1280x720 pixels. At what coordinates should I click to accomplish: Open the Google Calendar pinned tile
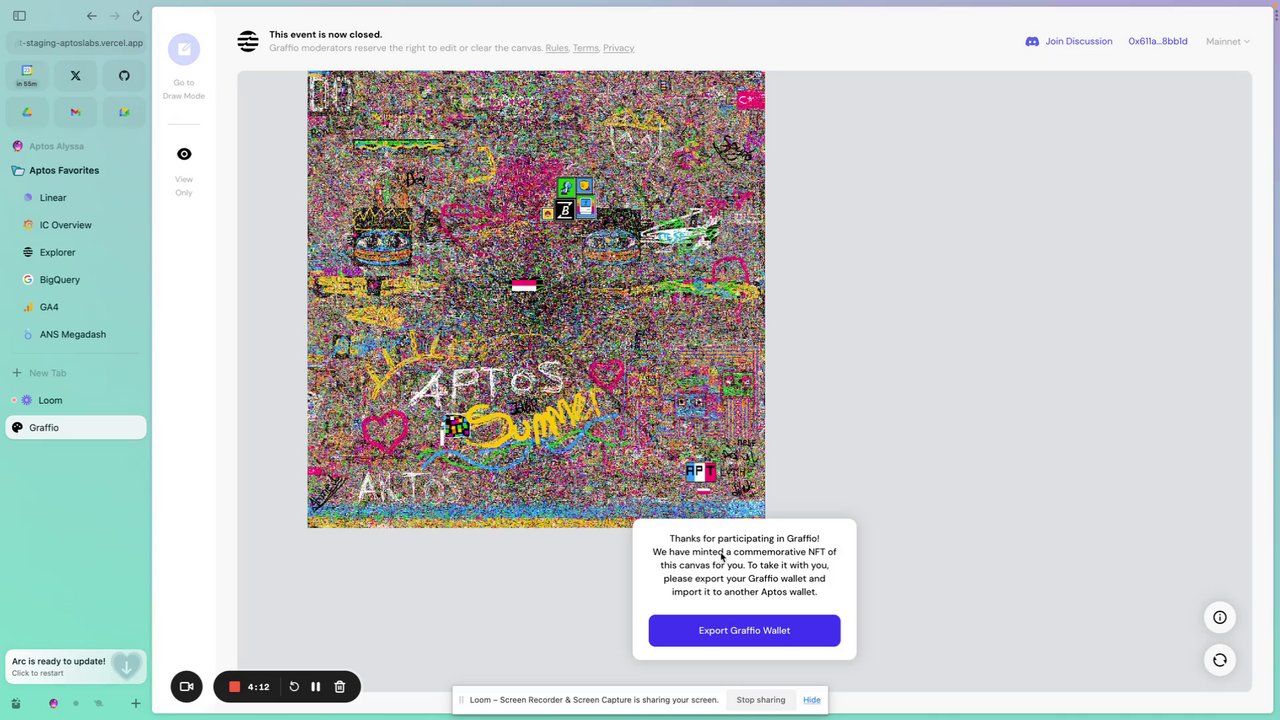click(x=27, y=75)
